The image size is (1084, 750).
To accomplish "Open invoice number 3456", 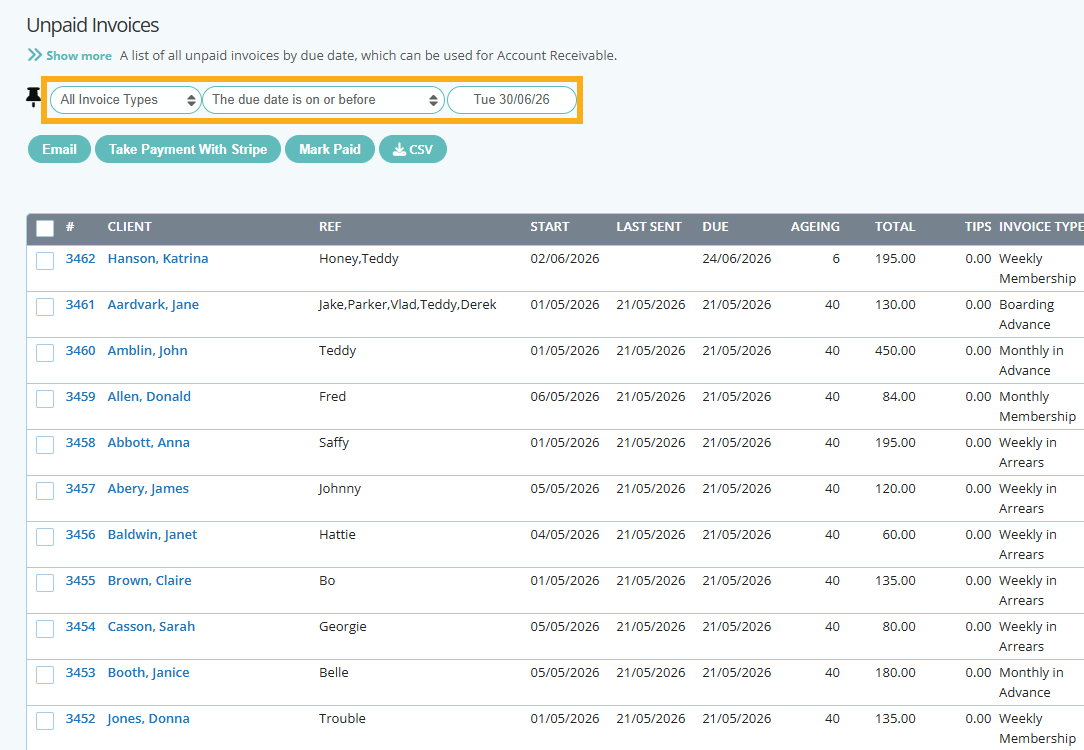I will 80,534.
